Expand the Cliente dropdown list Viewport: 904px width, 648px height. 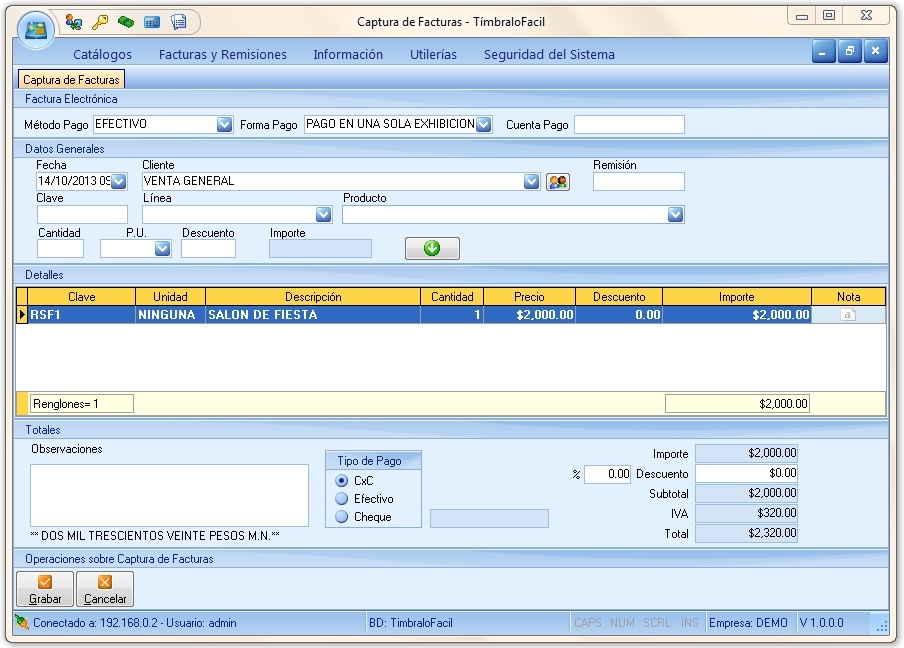click(532, 182)
